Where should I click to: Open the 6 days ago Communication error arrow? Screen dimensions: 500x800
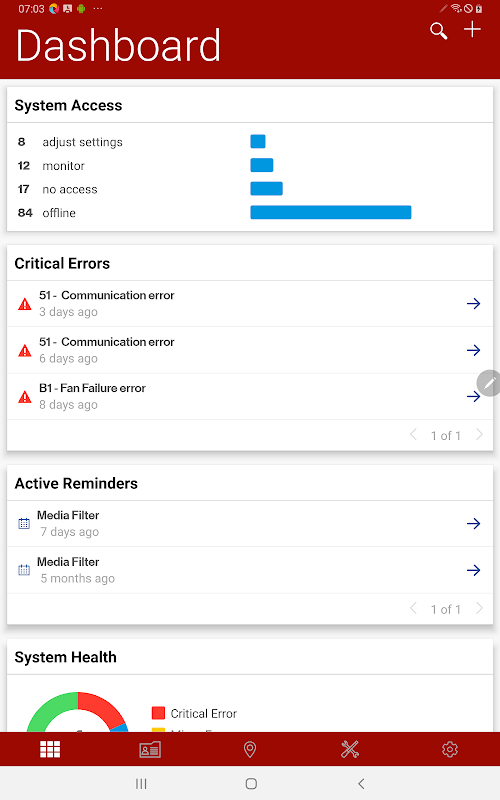click(x=473, y=350)
